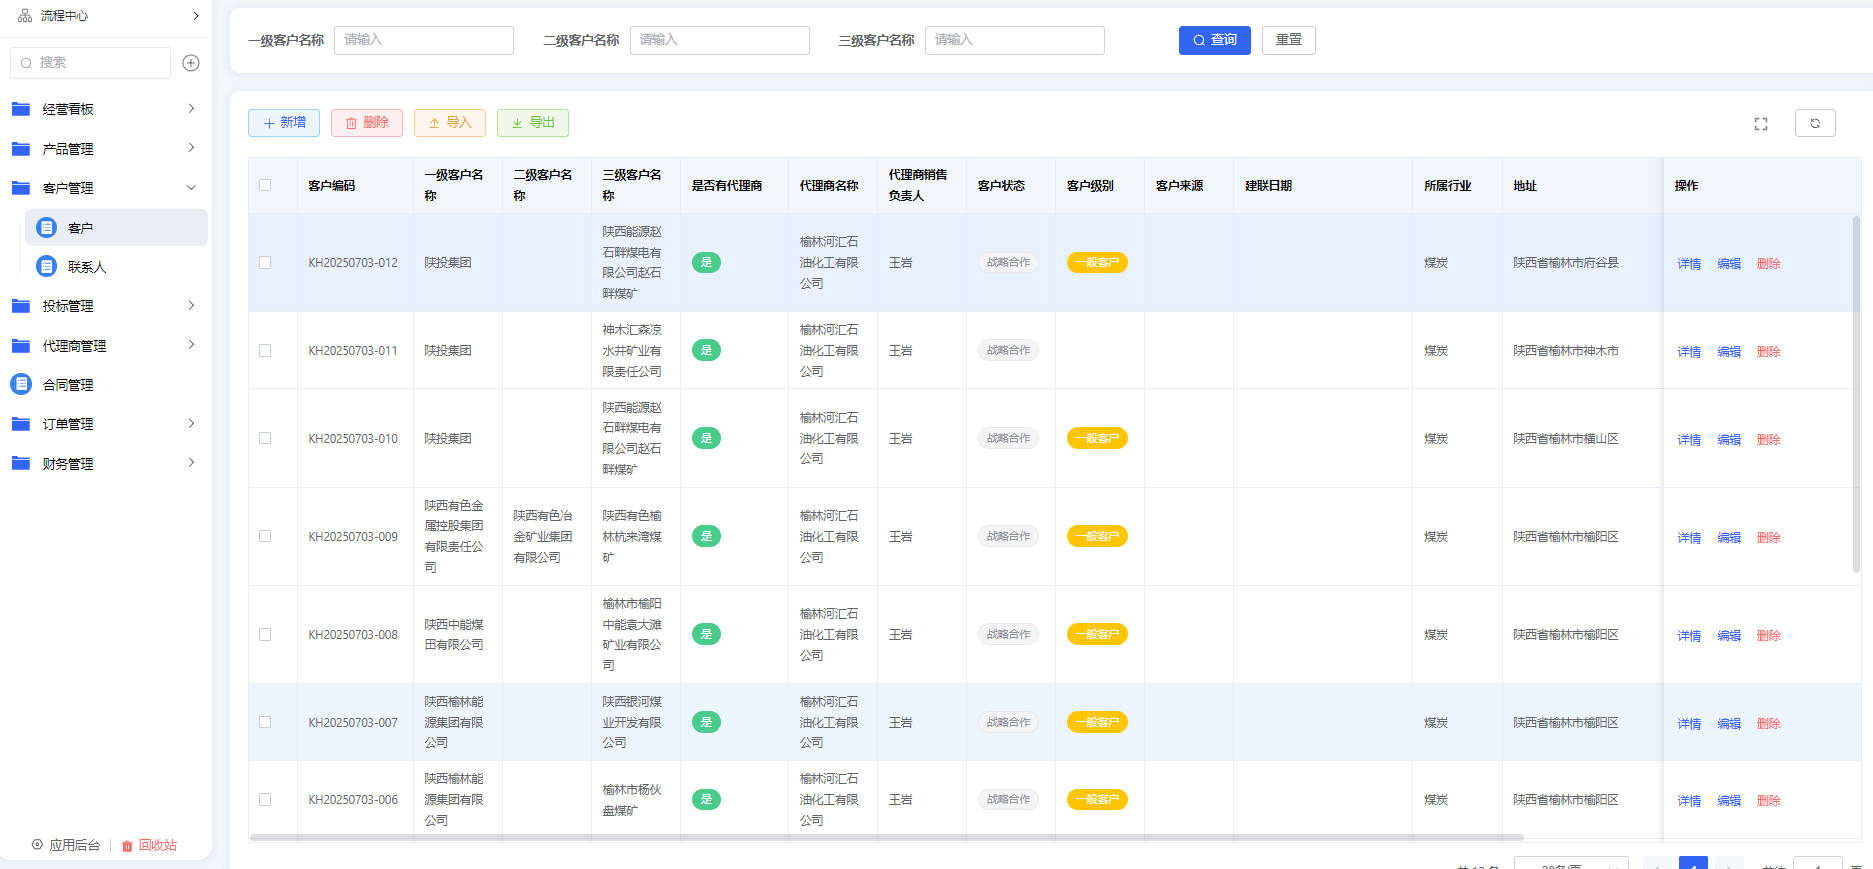
Task: Open 应用后台 via its gear icon
Action: click(37, 845)
